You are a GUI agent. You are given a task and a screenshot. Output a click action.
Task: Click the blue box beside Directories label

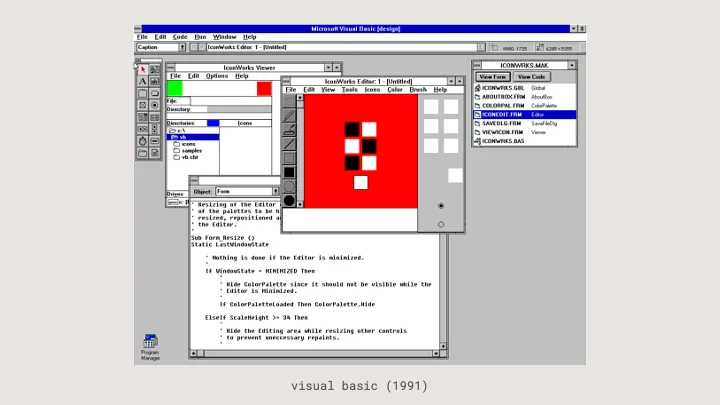[213, 123]
